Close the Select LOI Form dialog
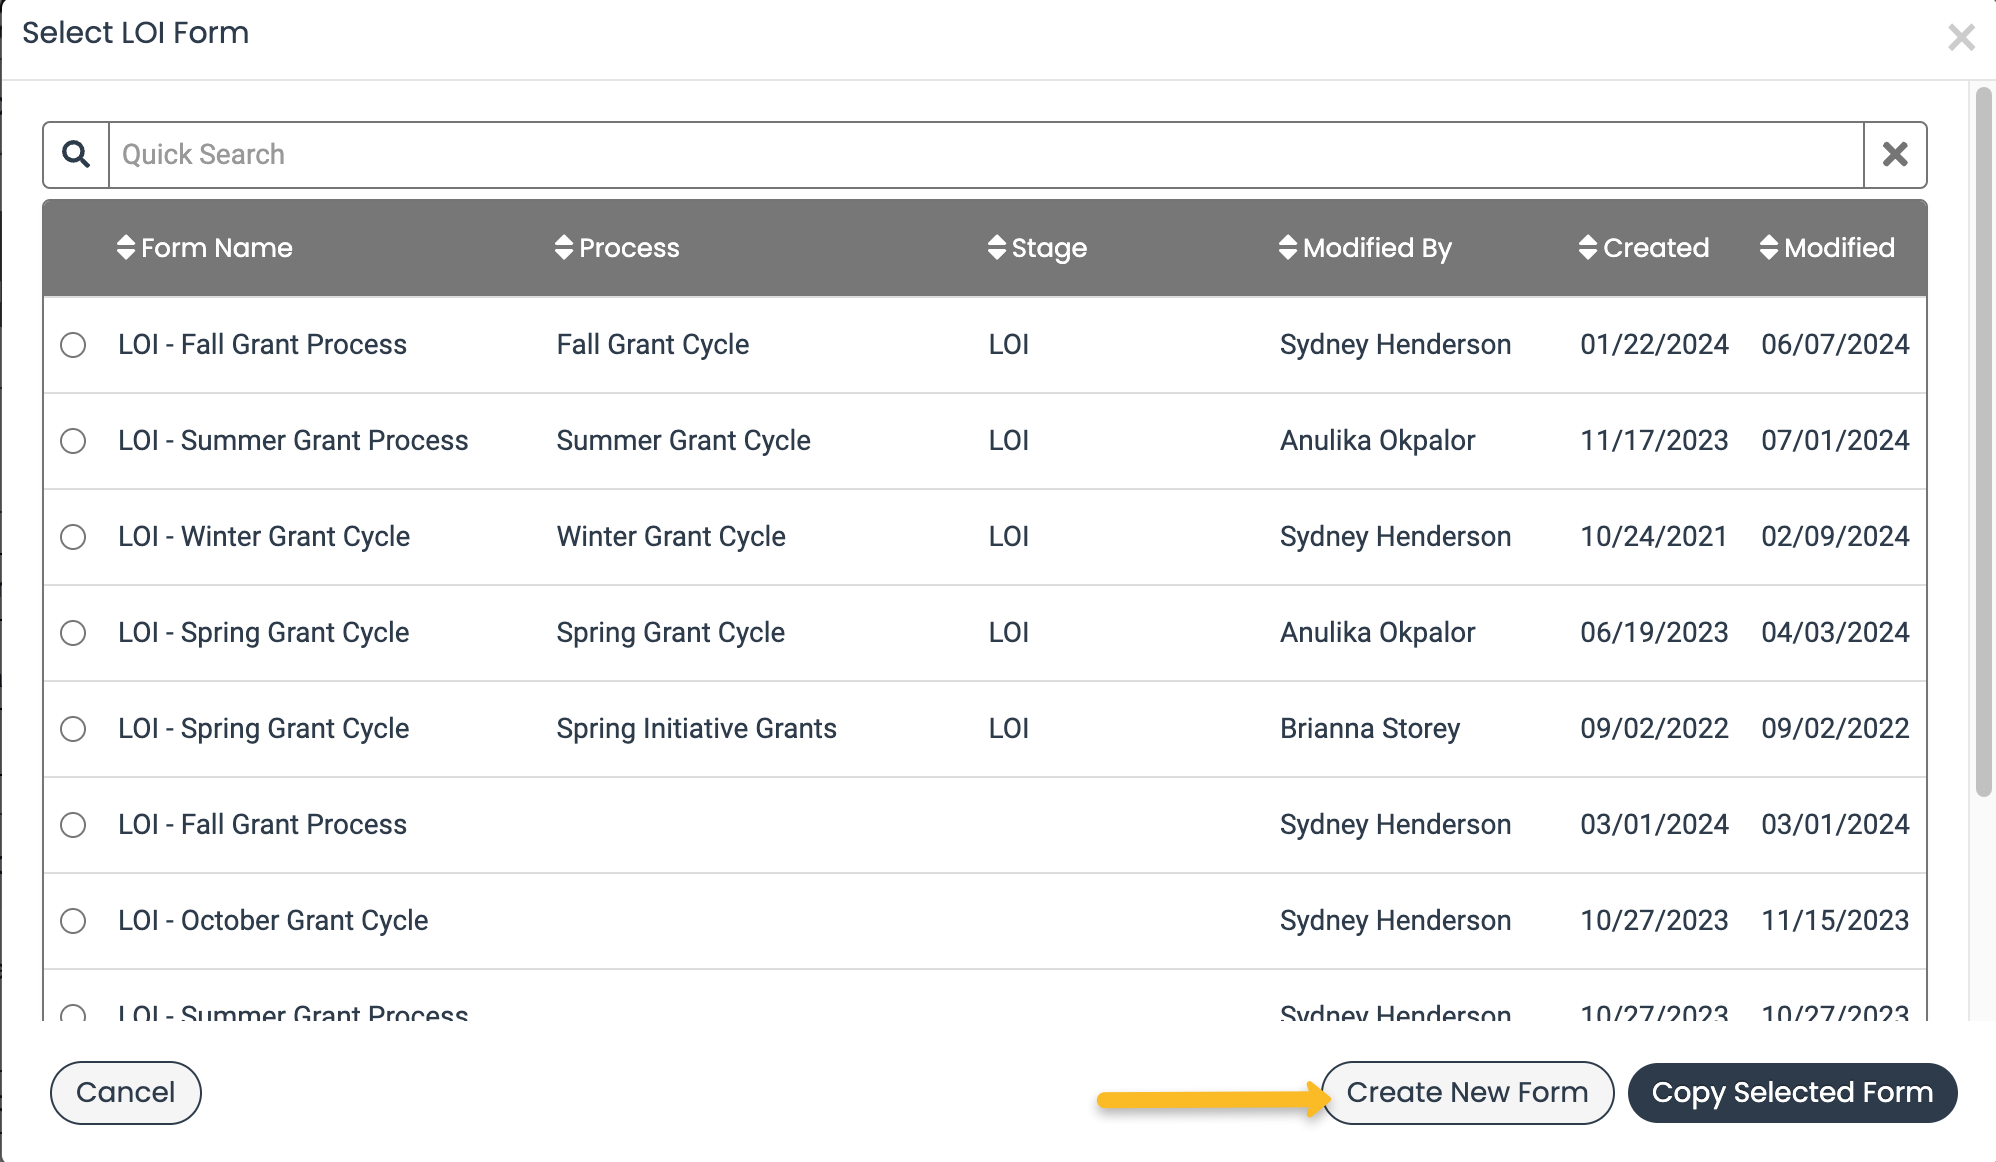1996x1162 pixels. [1962, 36]
